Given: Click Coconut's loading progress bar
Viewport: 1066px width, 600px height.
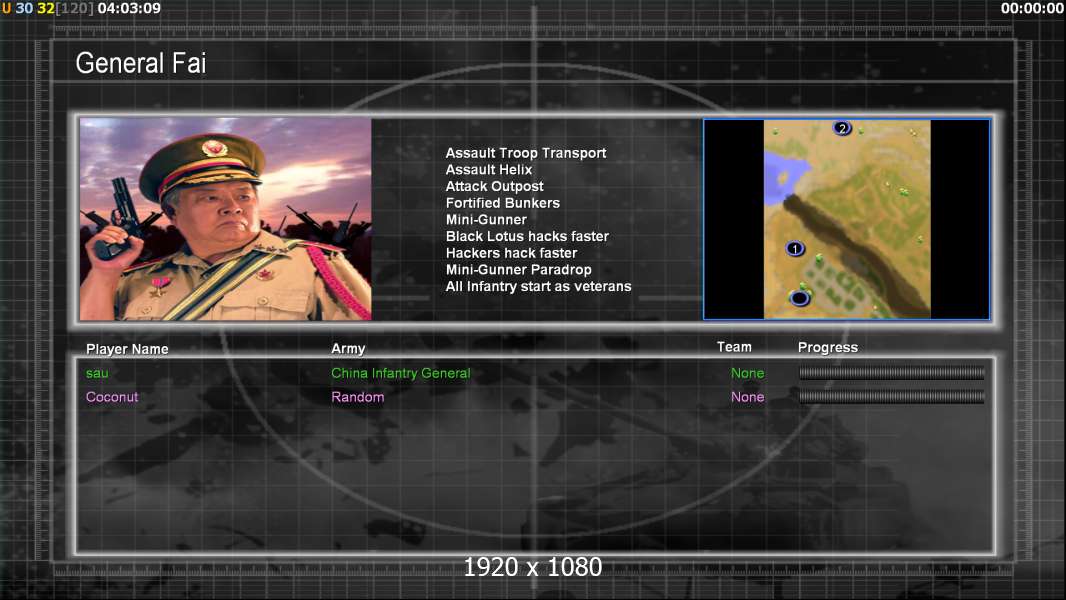Looking at the screenshot, I should pyautogui.click(x=891, y=396).
